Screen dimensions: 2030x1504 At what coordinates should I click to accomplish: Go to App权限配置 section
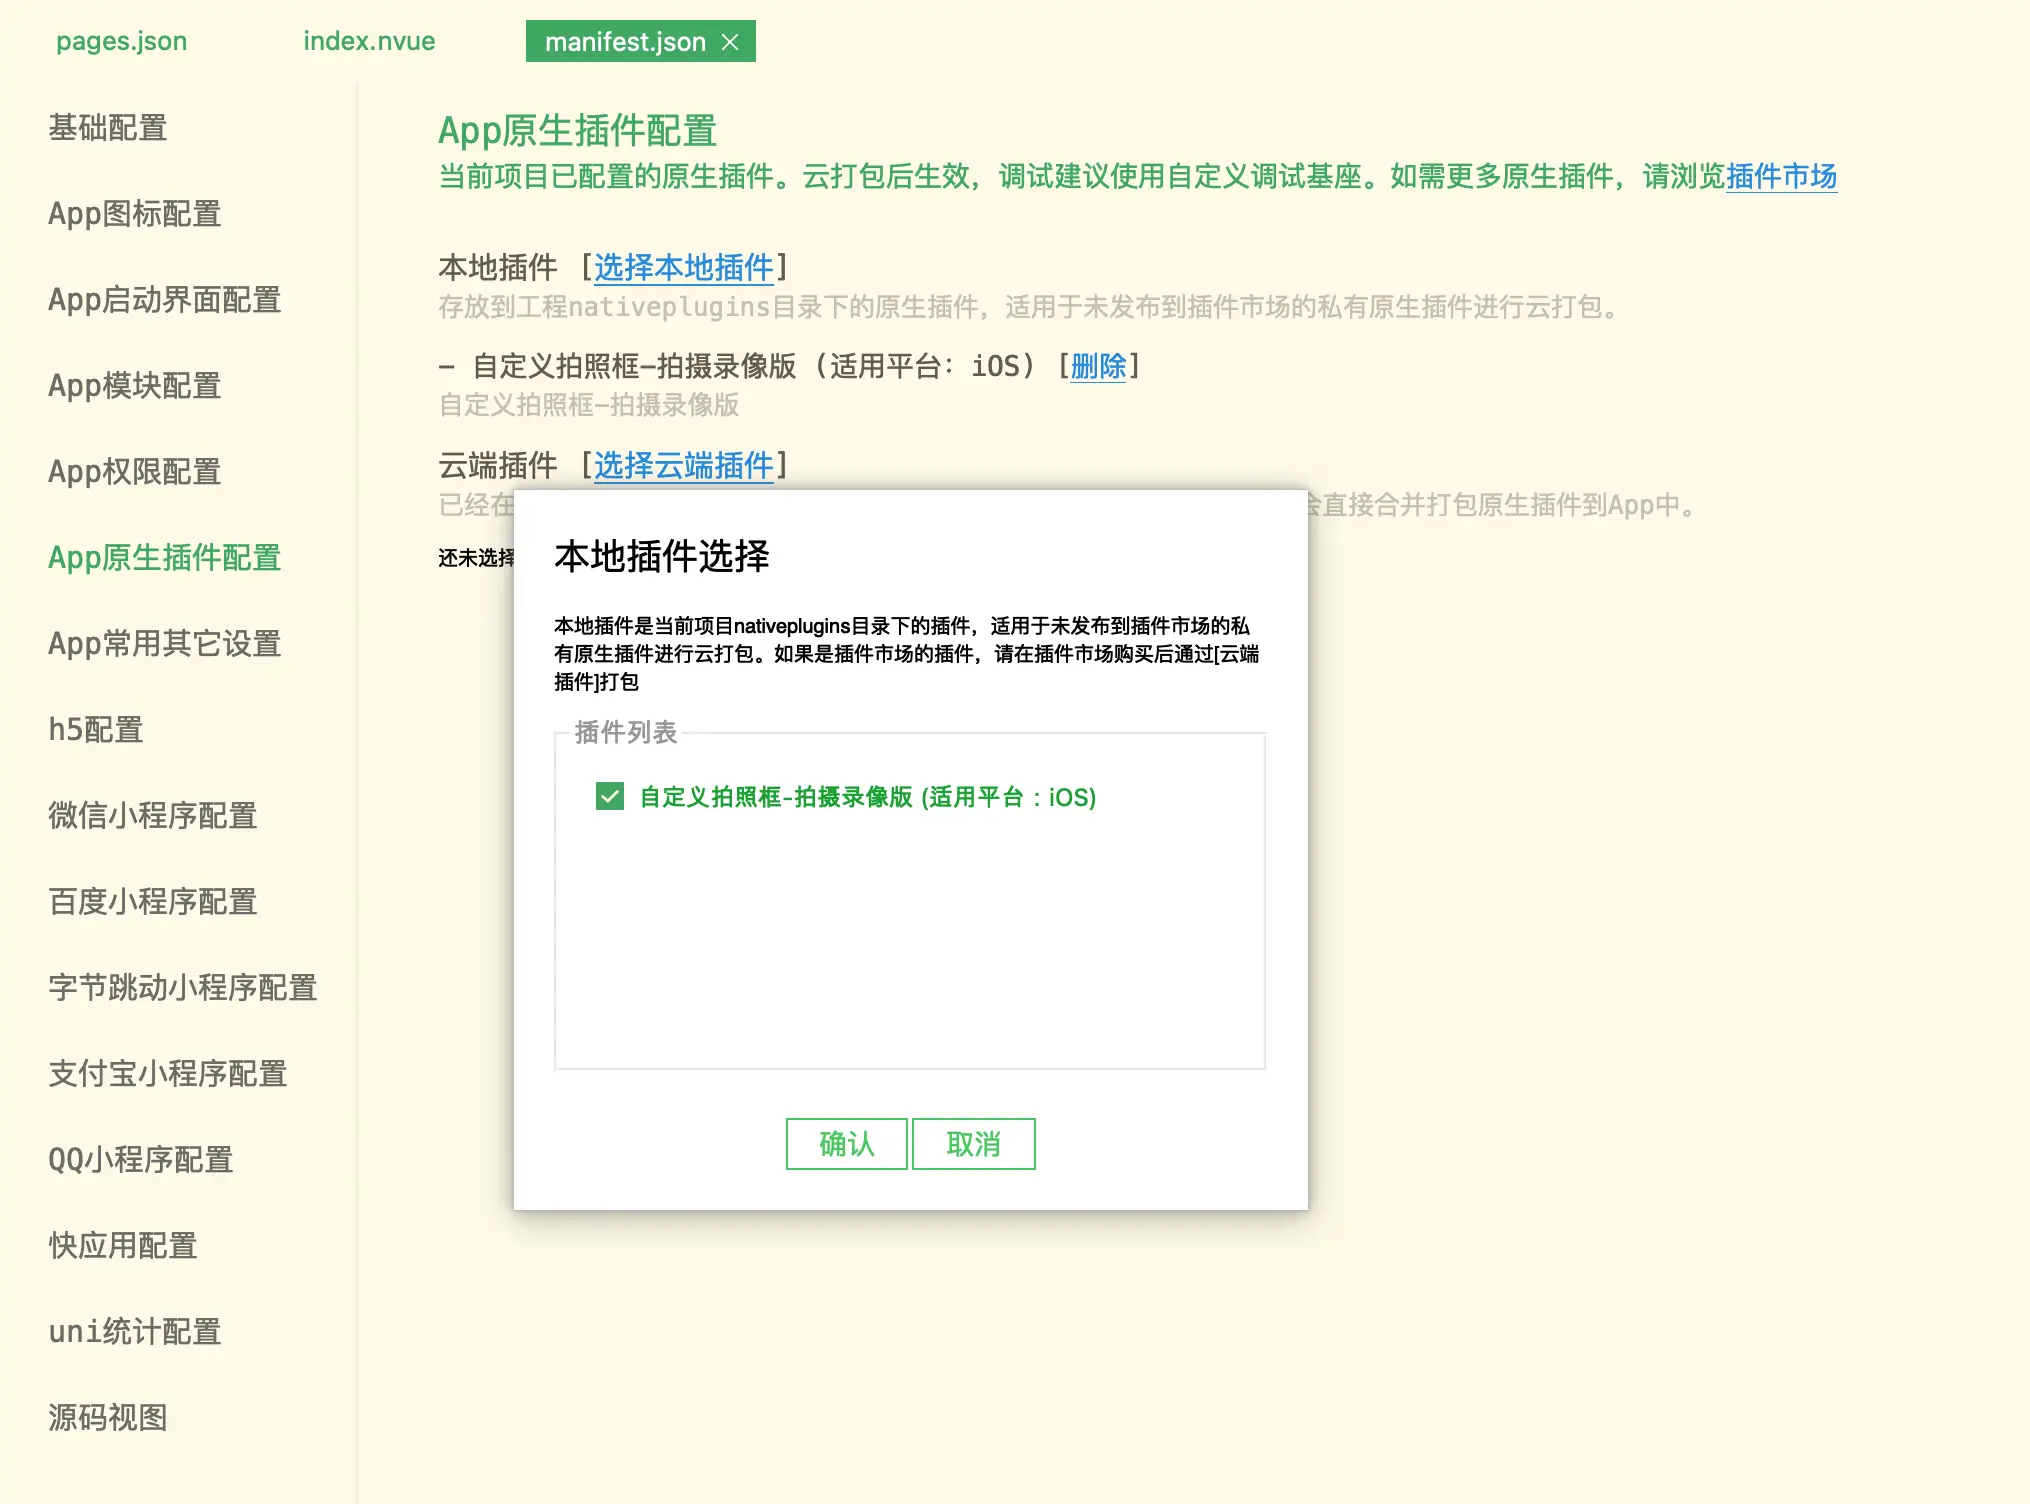click(134, 471)
